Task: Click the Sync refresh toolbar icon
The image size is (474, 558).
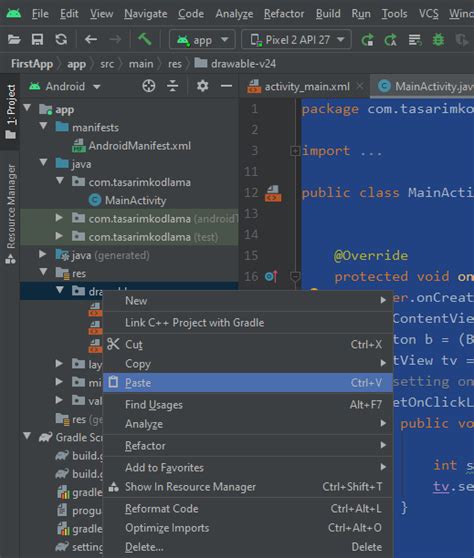Action: 61,40
